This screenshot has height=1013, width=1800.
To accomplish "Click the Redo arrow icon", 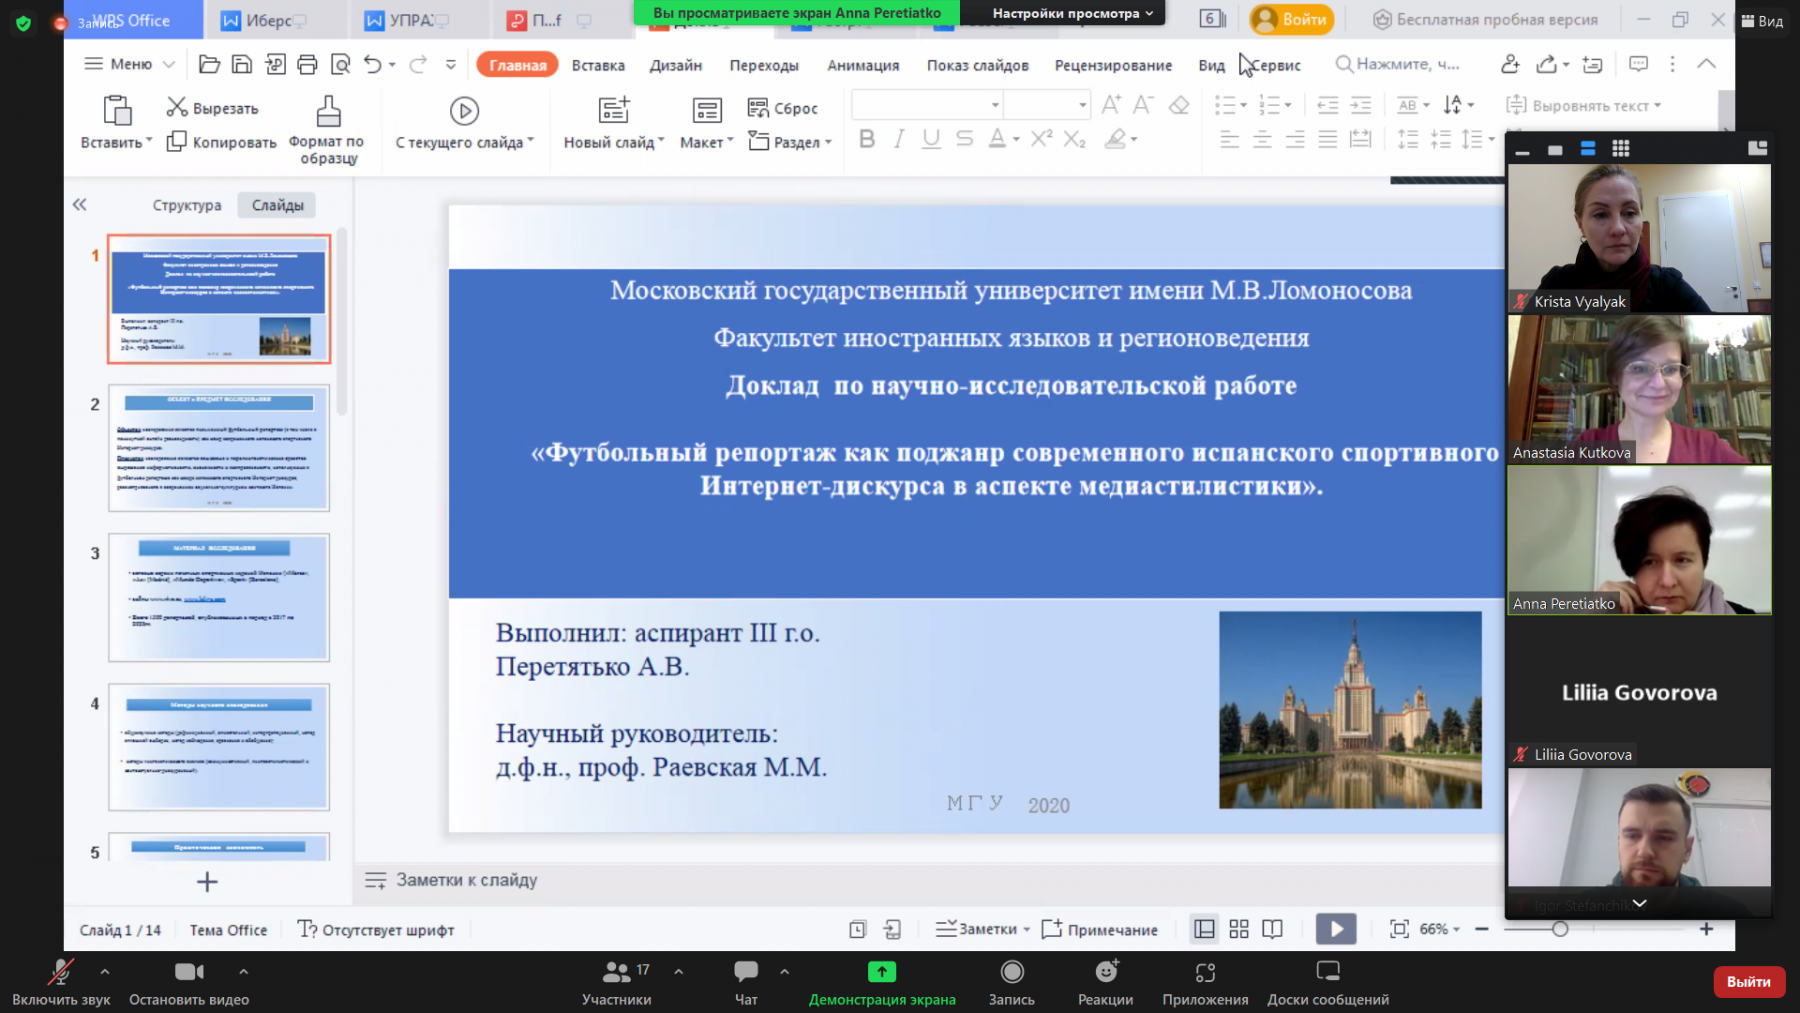I will [418, 64].
